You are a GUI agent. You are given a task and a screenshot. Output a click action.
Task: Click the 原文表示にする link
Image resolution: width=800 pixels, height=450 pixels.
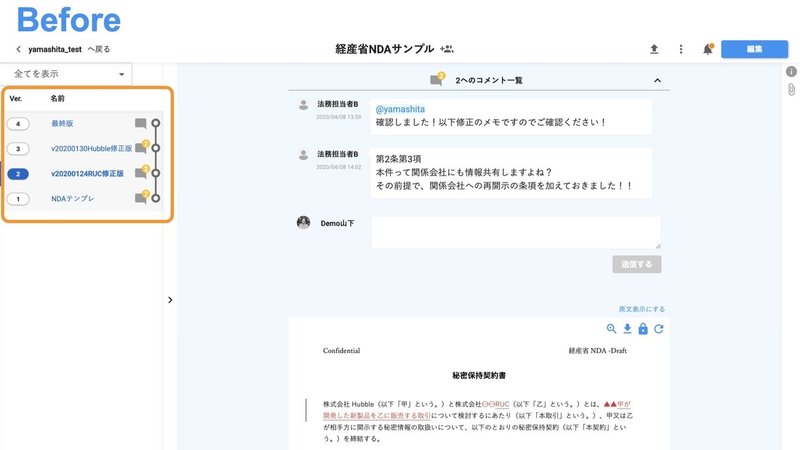tap(642, 309)
